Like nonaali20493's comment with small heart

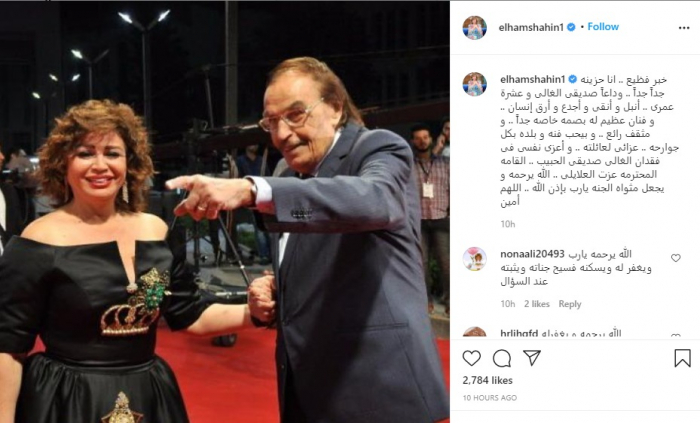pyautogui.click(x=675, y=258)
